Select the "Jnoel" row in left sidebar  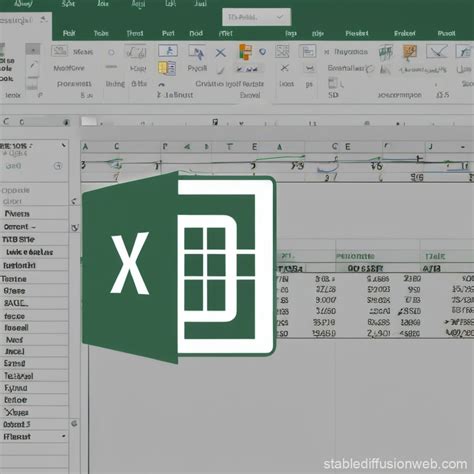tap(34, 351)
